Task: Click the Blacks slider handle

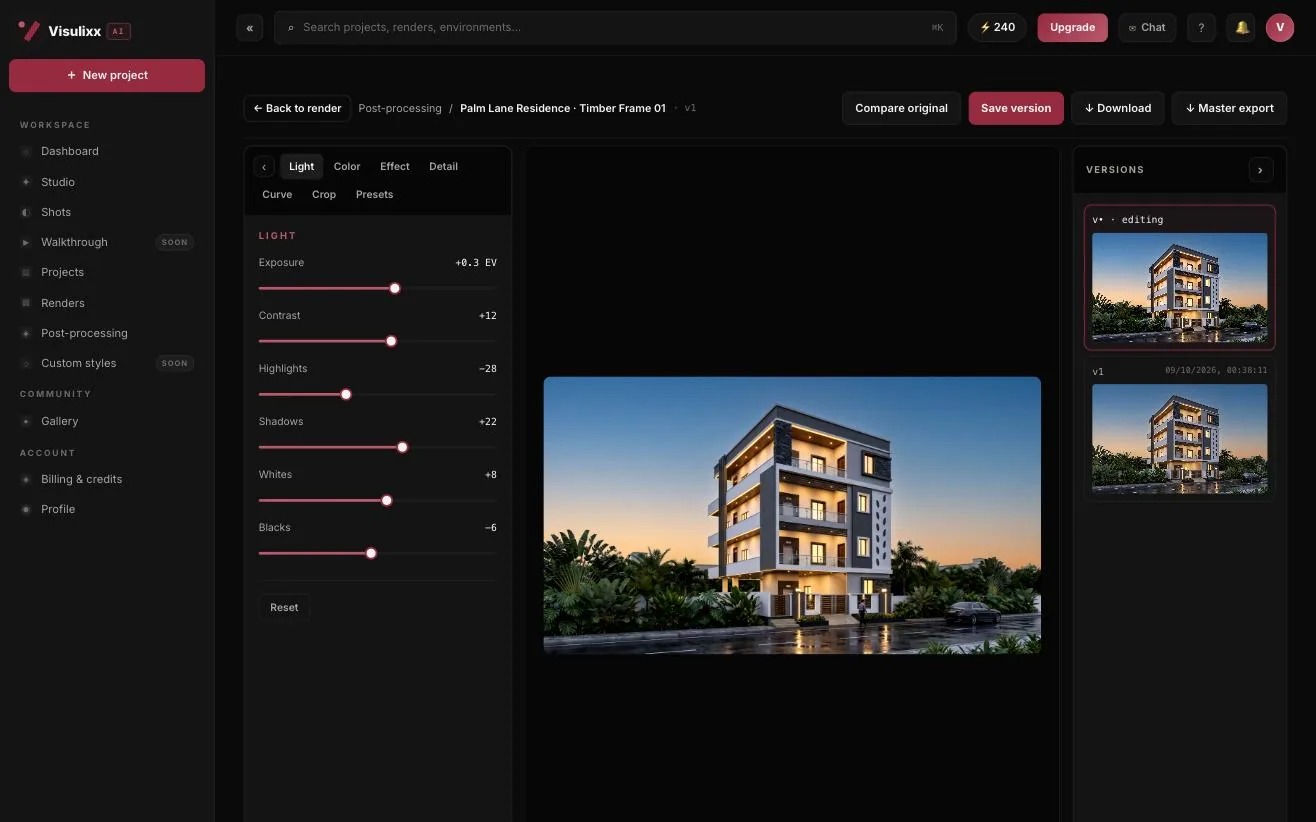Action: tap(371, 553)
